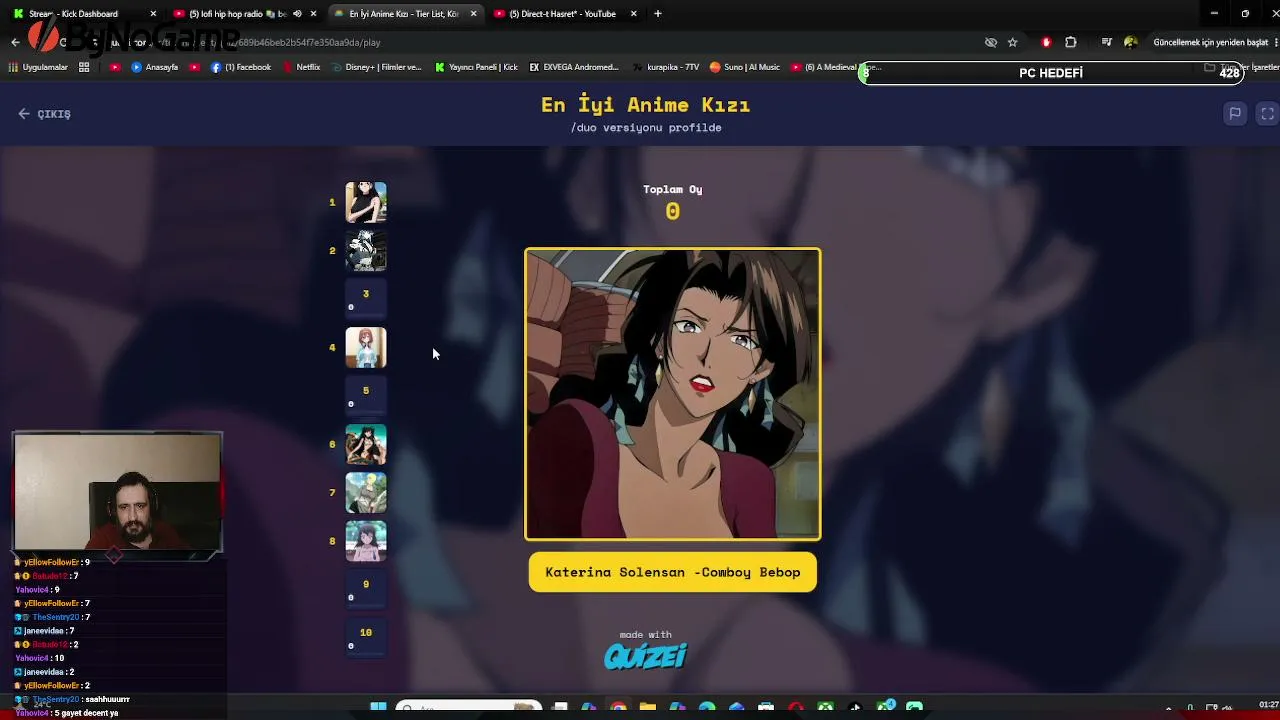Click the flag report icon
This screenshot has width=1280, height=720.
coord(1235,114)
